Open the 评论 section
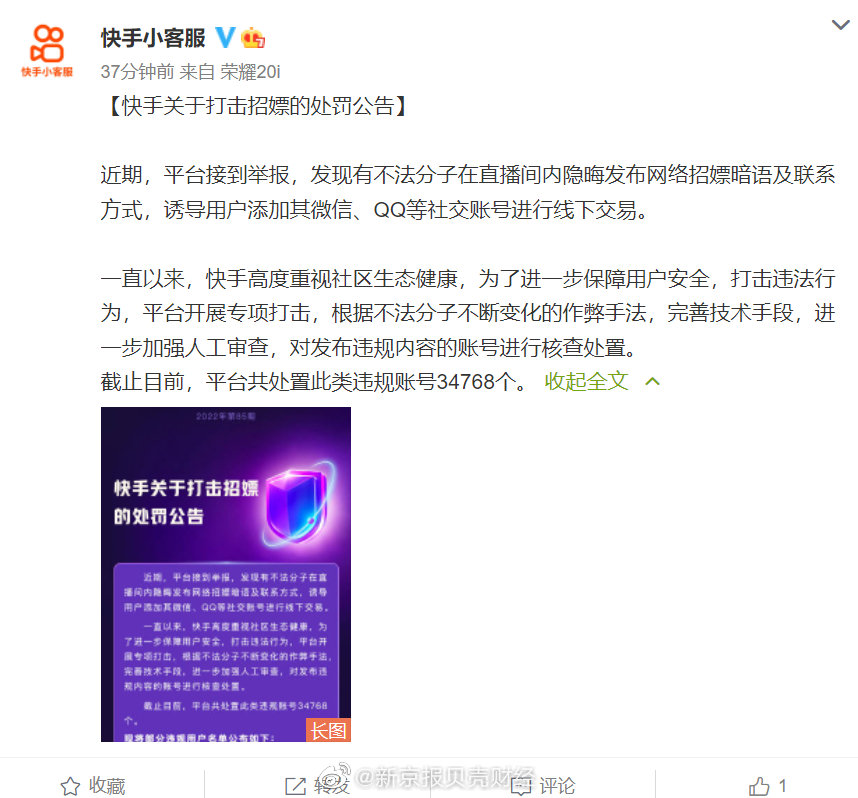858x798 pixels. click(557, 786)
